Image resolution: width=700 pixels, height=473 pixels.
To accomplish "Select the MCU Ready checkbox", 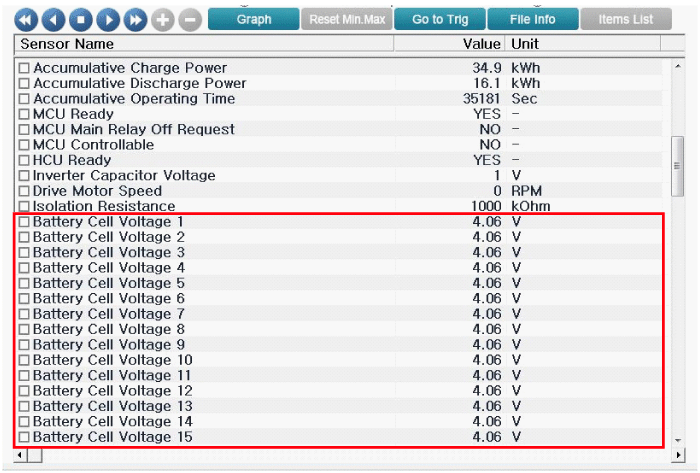I will [x=25, y=115].
